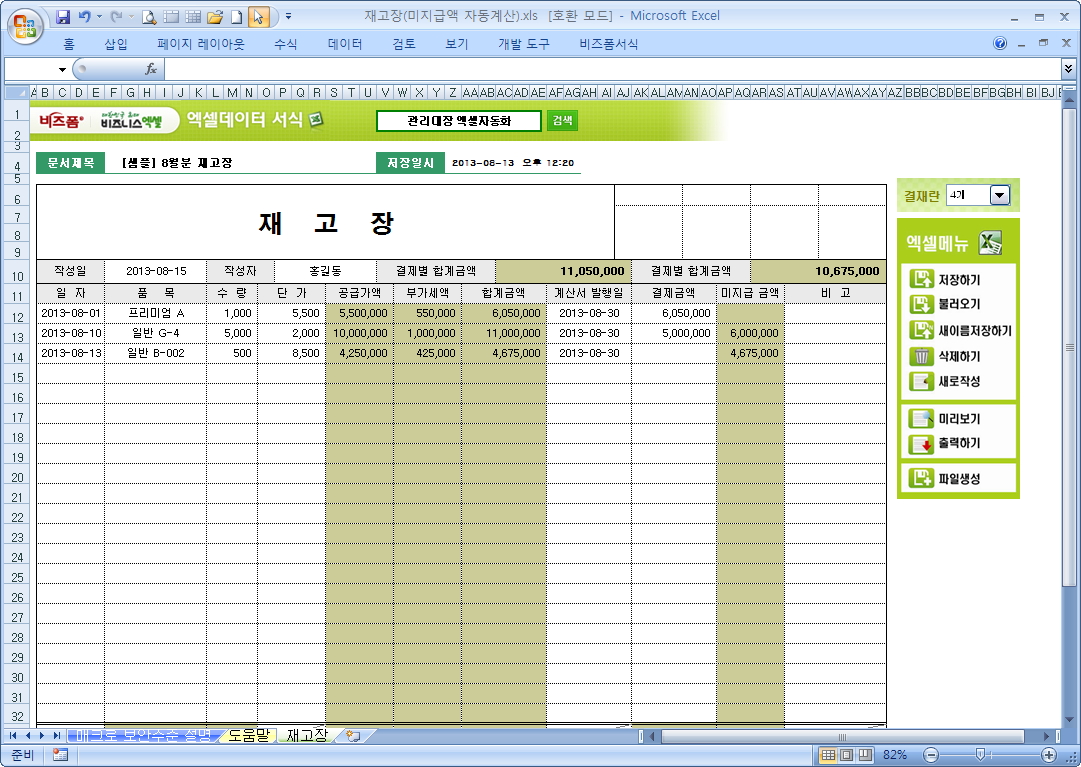Open the 수식 ribbon tab
Screen dimensions: 1081x767
pyautogui.click(x=286, y=44)
